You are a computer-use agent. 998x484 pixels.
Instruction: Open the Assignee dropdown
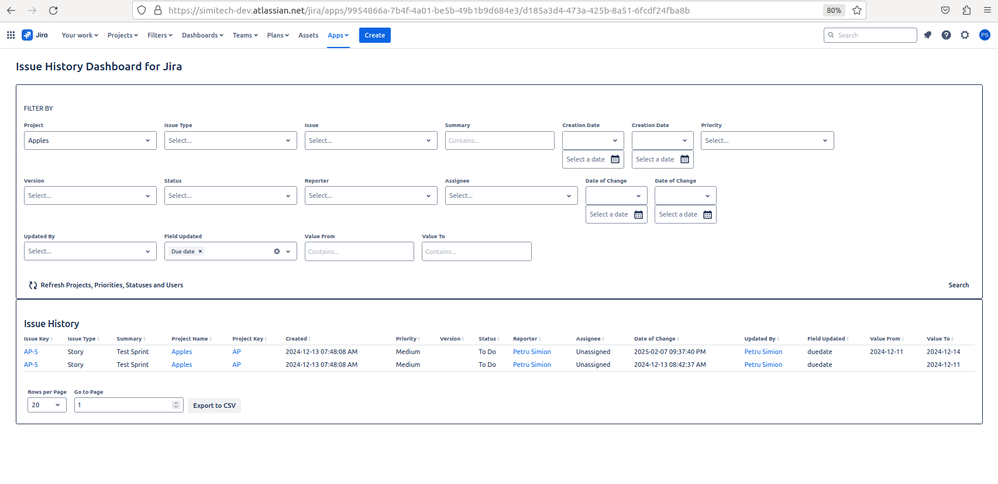(511, 196)
